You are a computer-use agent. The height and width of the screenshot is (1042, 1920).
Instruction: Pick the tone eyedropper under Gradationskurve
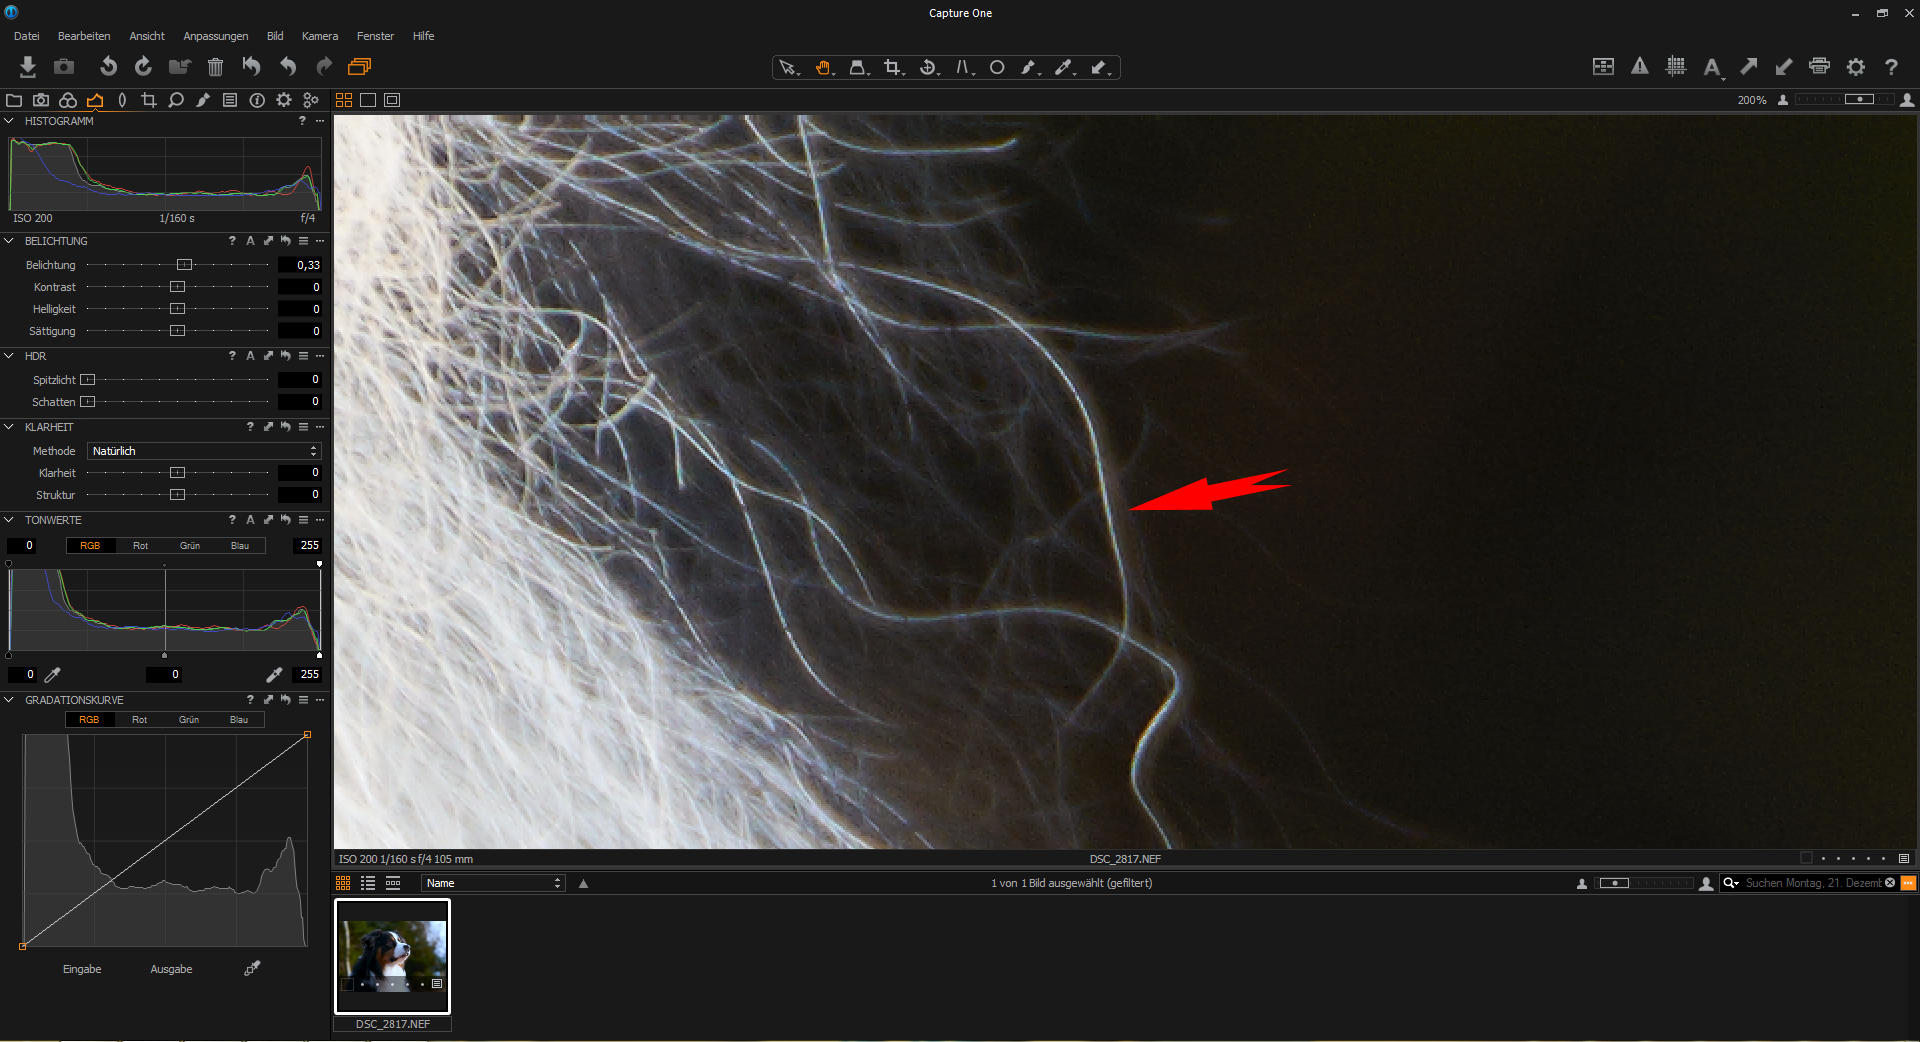(252, 968)
